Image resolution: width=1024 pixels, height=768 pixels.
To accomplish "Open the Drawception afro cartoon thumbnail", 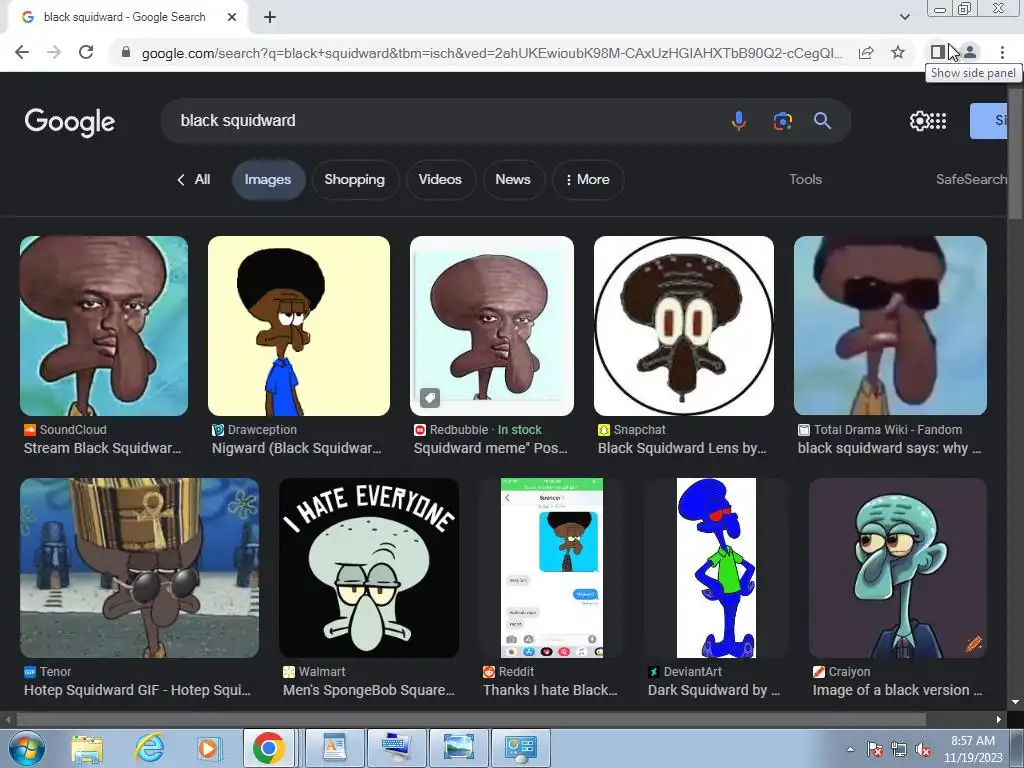I will [x=299, y=326].
